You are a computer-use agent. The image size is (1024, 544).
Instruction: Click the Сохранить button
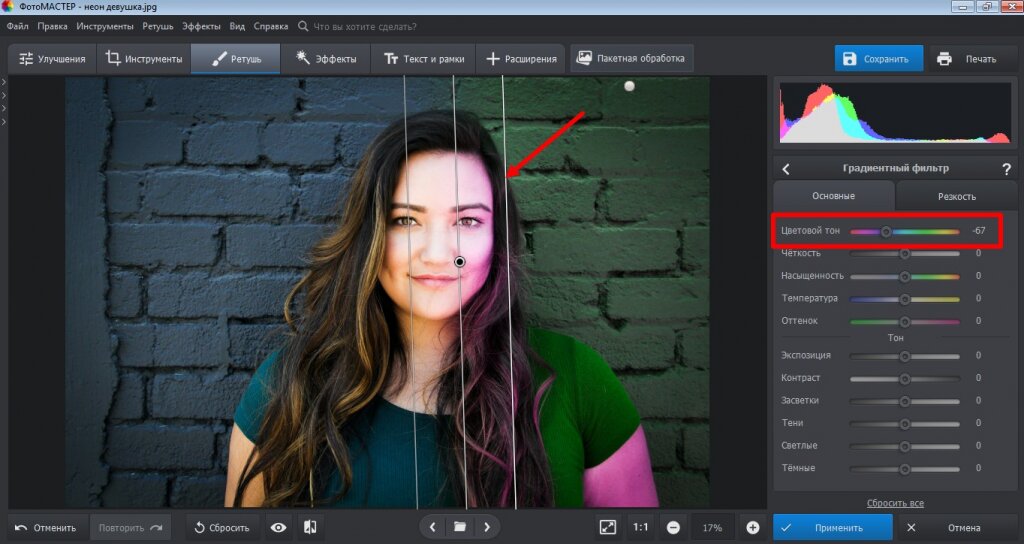click(879, 59)
